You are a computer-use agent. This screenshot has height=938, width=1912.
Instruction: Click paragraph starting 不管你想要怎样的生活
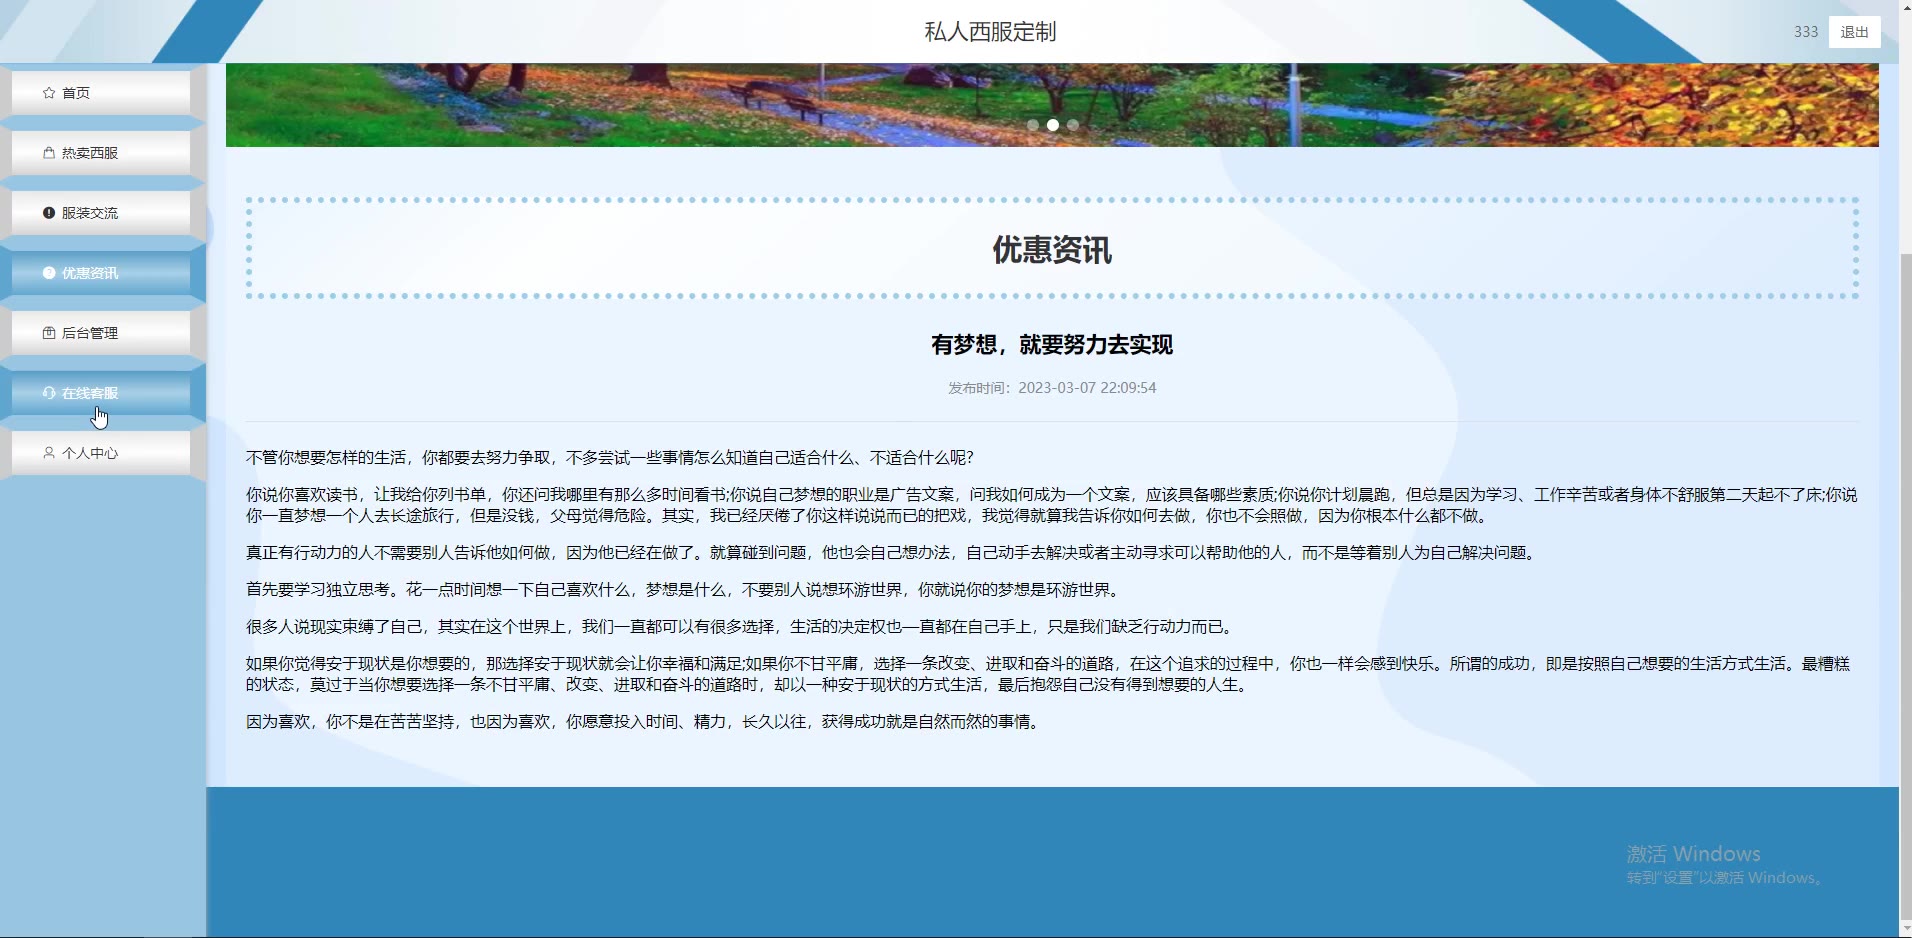[x=610, y=458]
